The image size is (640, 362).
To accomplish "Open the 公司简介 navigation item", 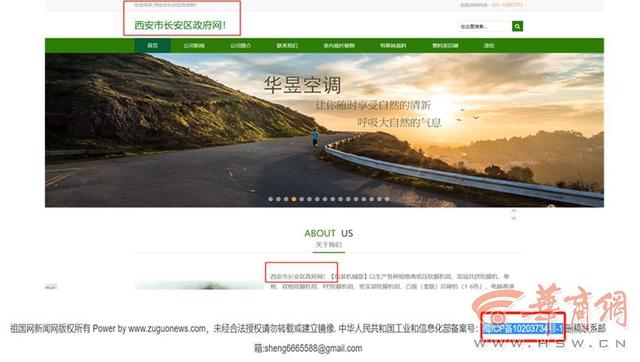I will [240, 45].
